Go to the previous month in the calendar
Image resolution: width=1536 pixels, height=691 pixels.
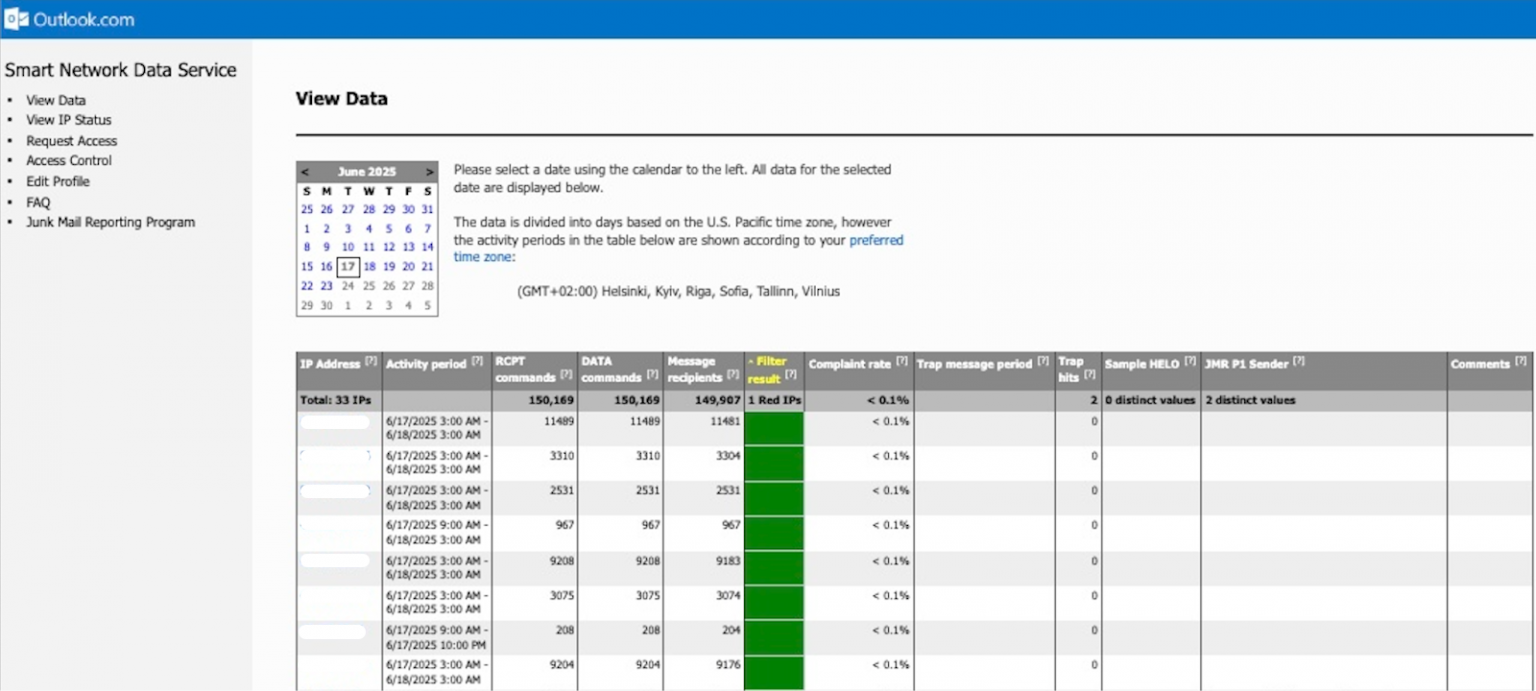point(304,171)
